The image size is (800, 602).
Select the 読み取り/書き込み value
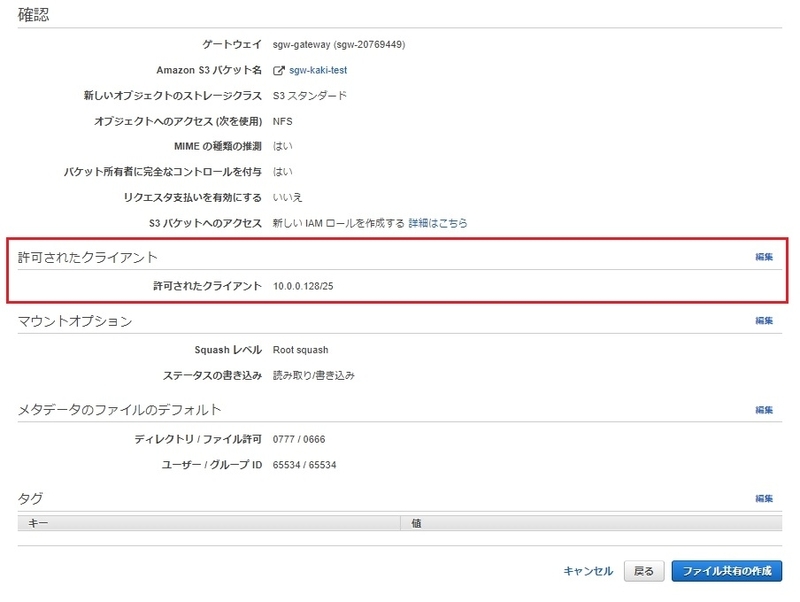[x=313, y=375]
